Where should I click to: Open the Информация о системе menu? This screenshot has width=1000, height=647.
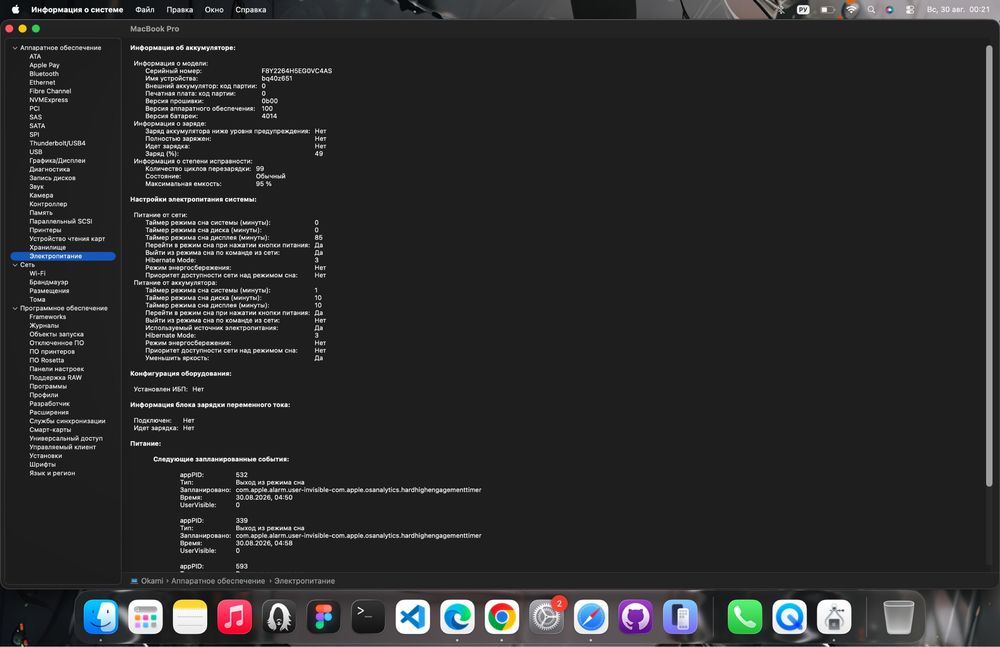pos(77,10)
